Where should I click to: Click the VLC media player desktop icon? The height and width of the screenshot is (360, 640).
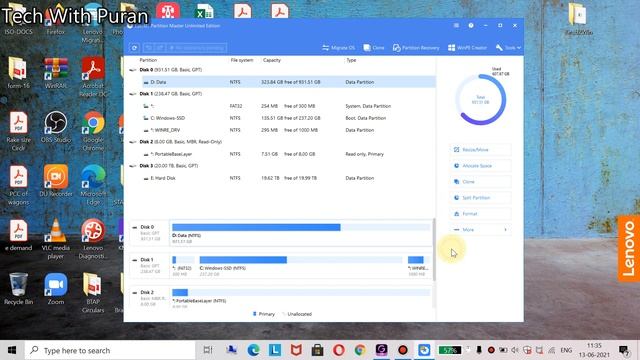(x=56, y=239)
